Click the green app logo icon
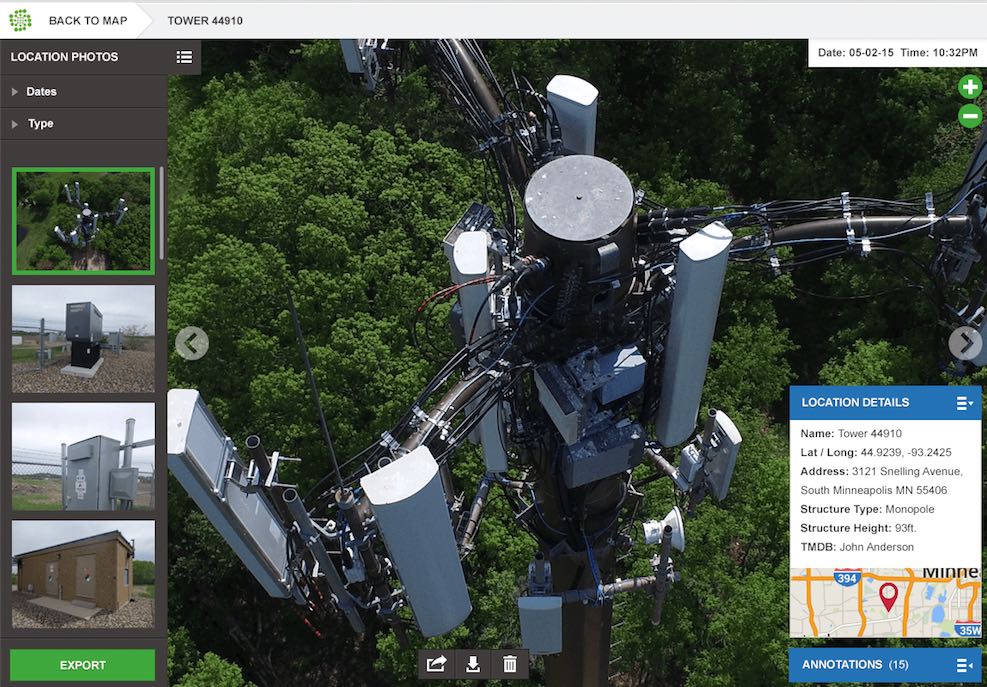 (x=20, y=20)
